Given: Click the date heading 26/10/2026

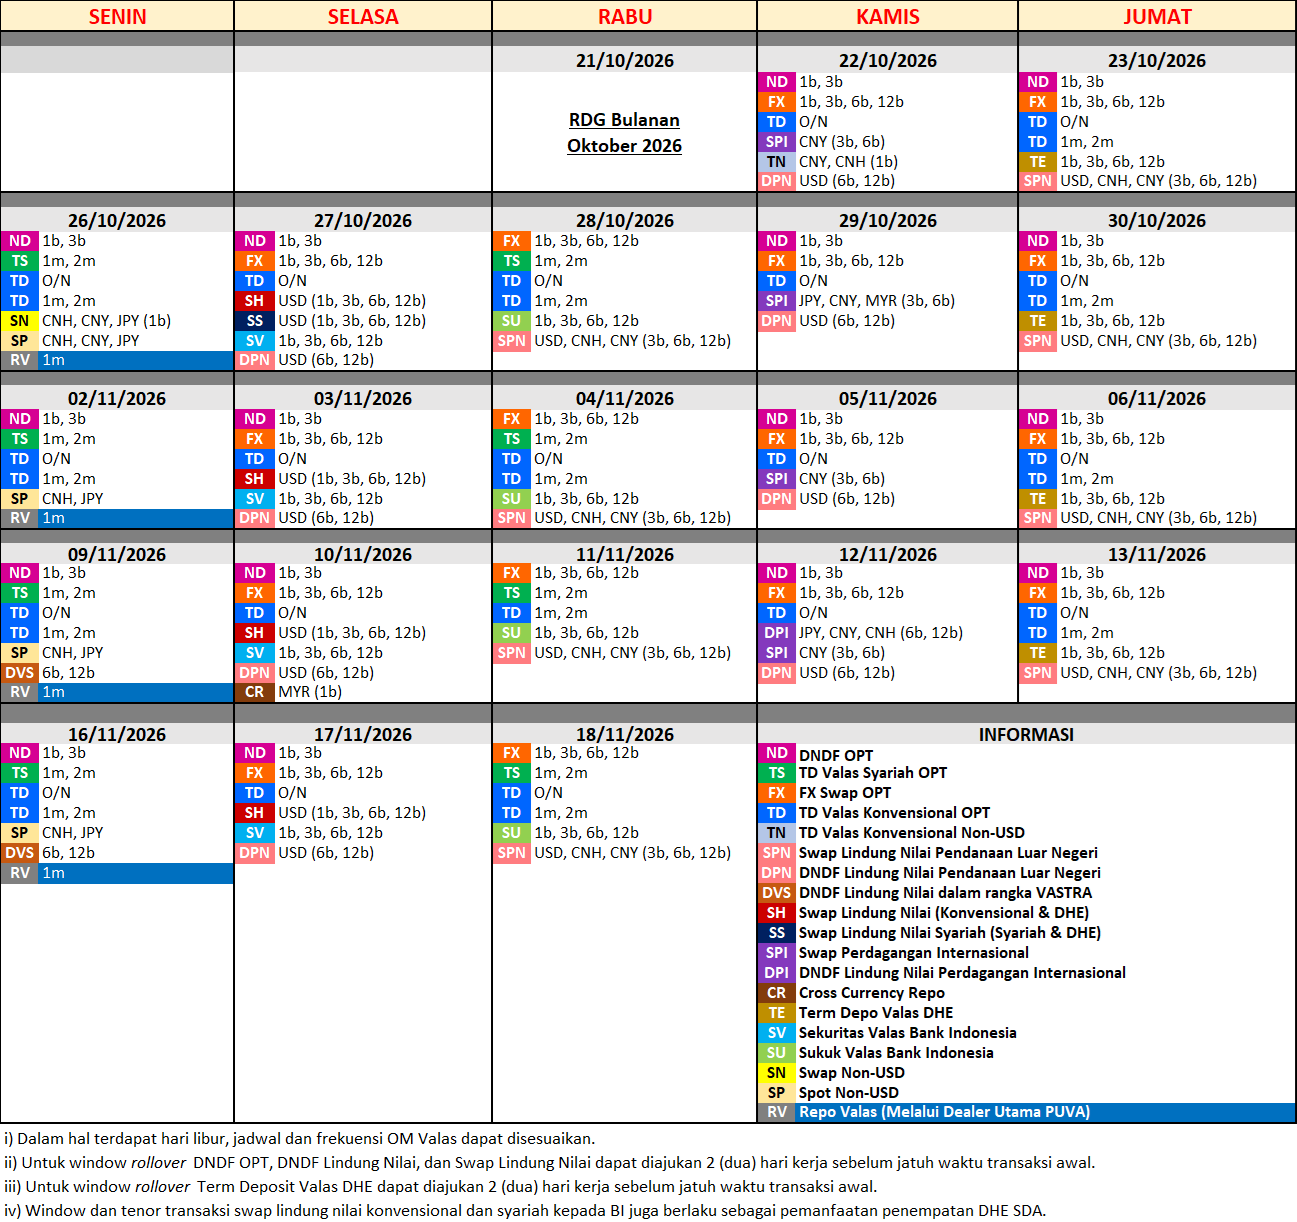Looking at the screenshot, I should pyautogui.click(x=117, y=220).
